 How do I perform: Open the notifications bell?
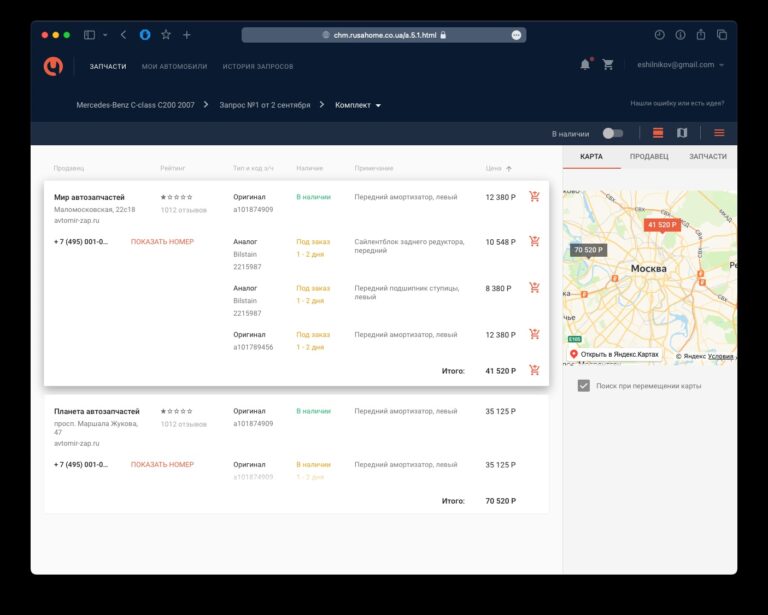tap(585, 64)
